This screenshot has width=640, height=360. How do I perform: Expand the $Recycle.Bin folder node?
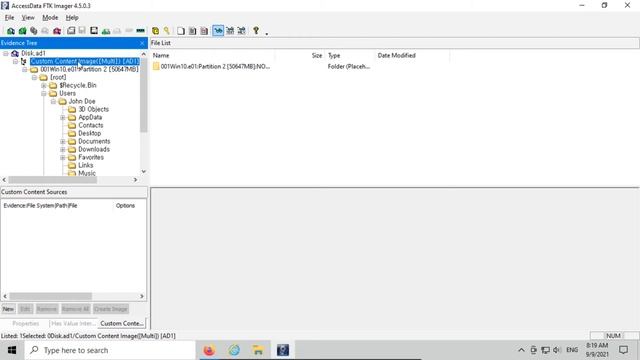(x=44, y=86)
